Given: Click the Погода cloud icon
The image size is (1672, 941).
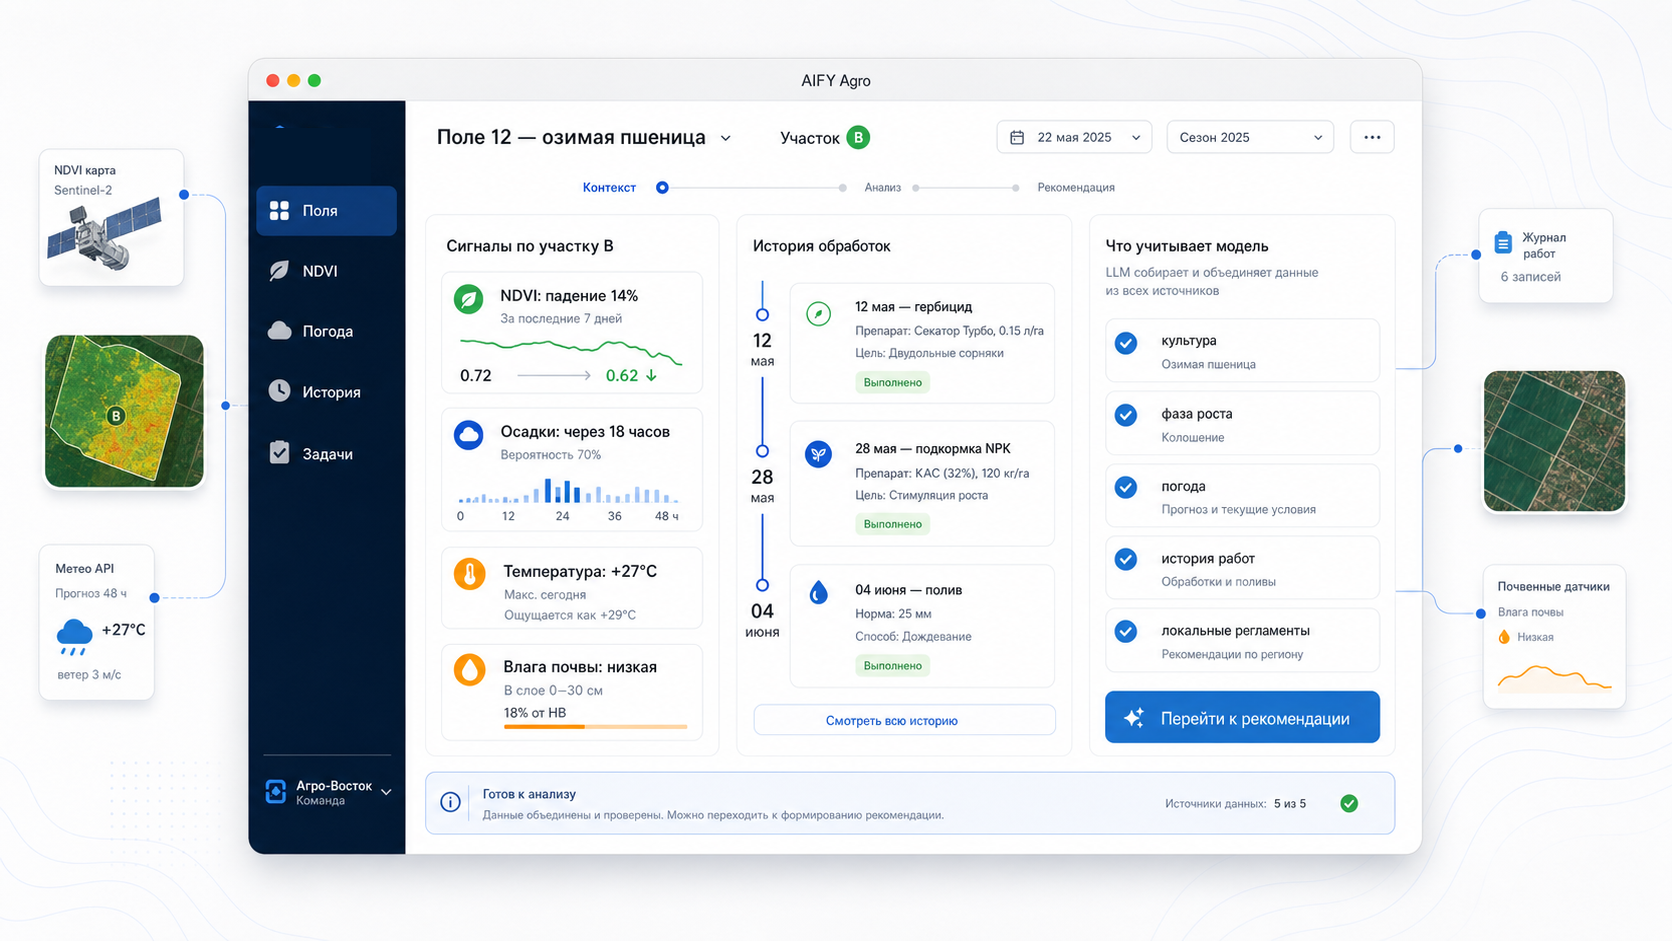Looking at the screenshot, I should tap(280, 331).
